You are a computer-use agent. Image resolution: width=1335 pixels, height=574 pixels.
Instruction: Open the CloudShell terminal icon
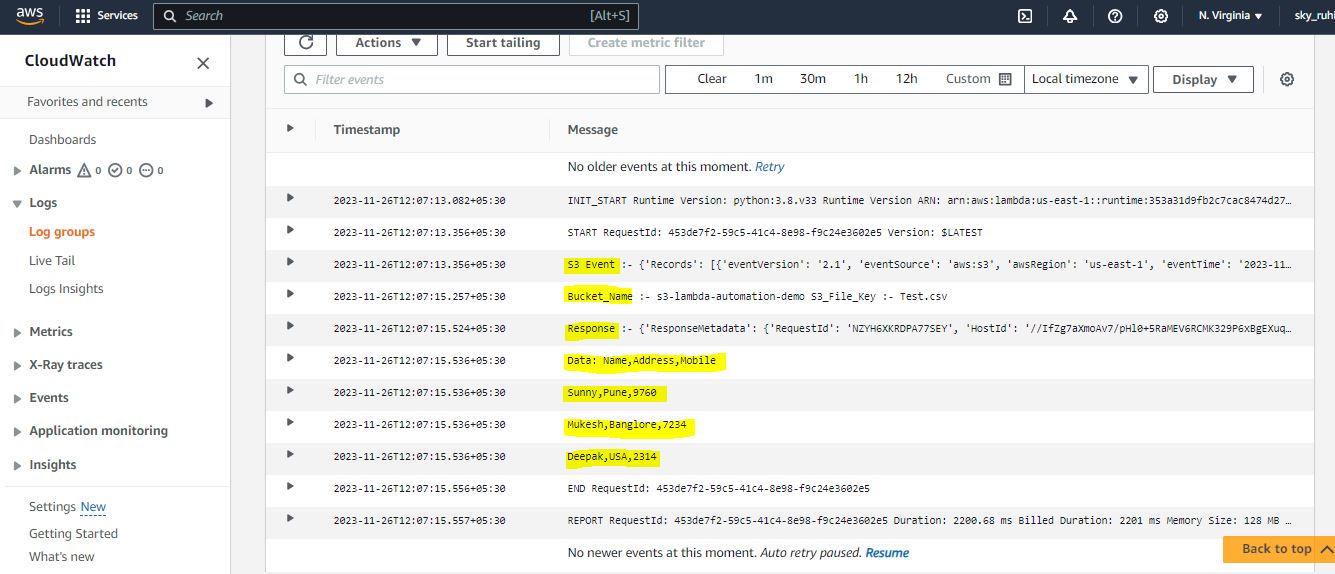(1025, 16)
